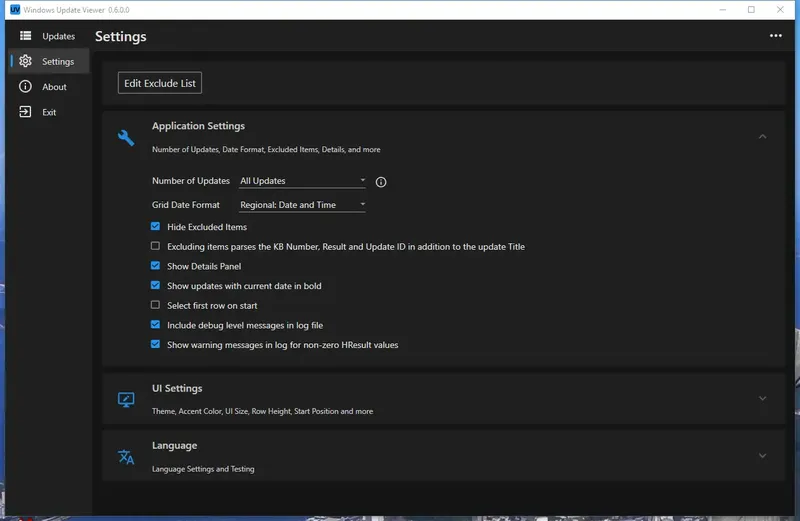Open the Number of Updates dropdown
The width and height of the screenshot is (800, 521).
click(302, 181)
